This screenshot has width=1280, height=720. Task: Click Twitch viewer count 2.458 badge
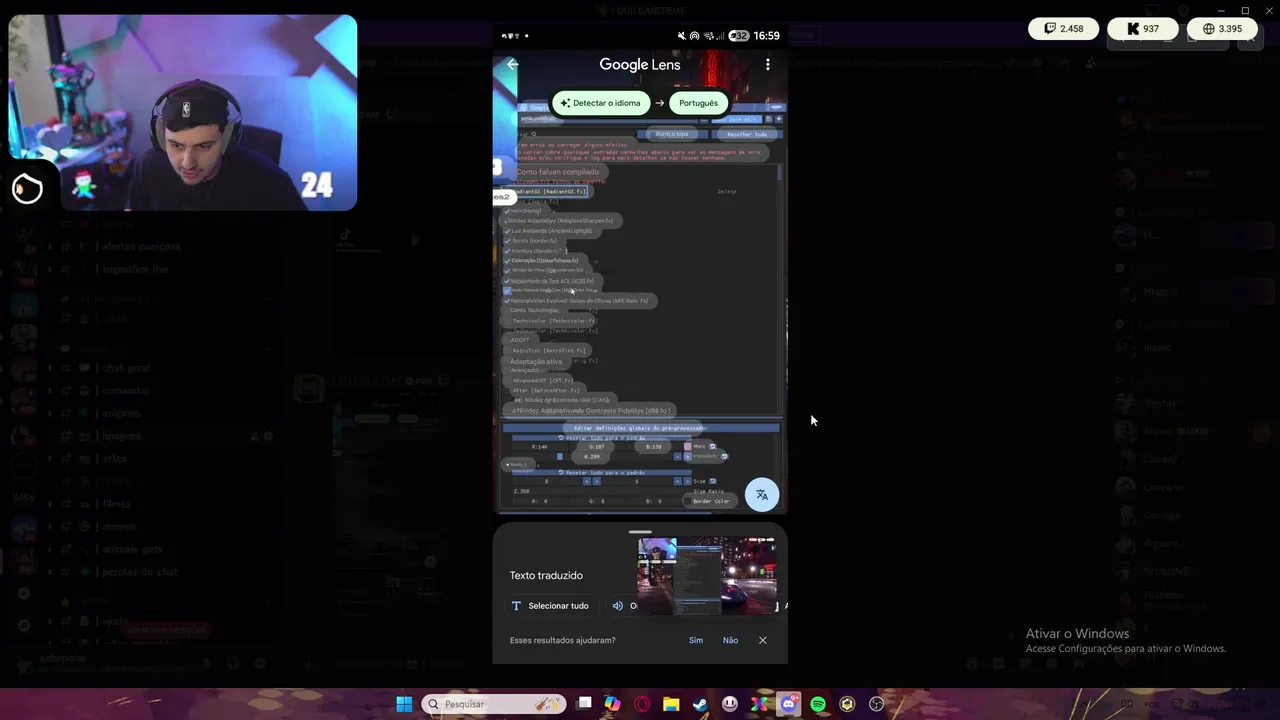(1064, 29)
